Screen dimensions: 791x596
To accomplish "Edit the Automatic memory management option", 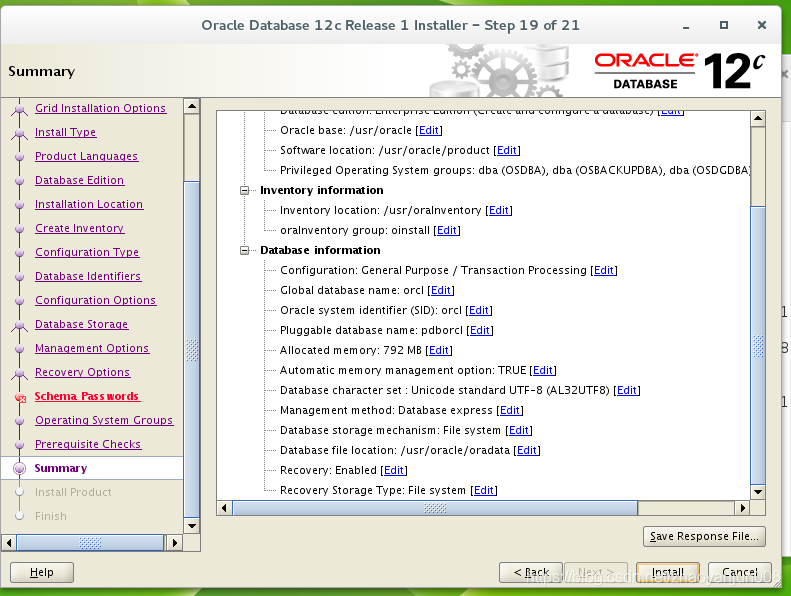I will pyautogui.click(x=543, y=370).
